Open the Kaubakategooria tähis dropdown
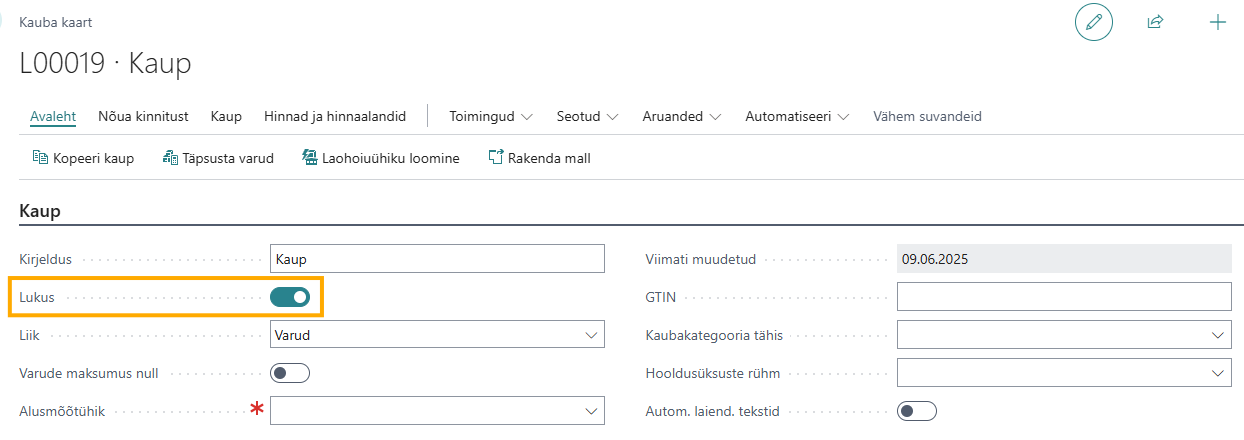This screenshot has height=440, width=1244. 1064,335
